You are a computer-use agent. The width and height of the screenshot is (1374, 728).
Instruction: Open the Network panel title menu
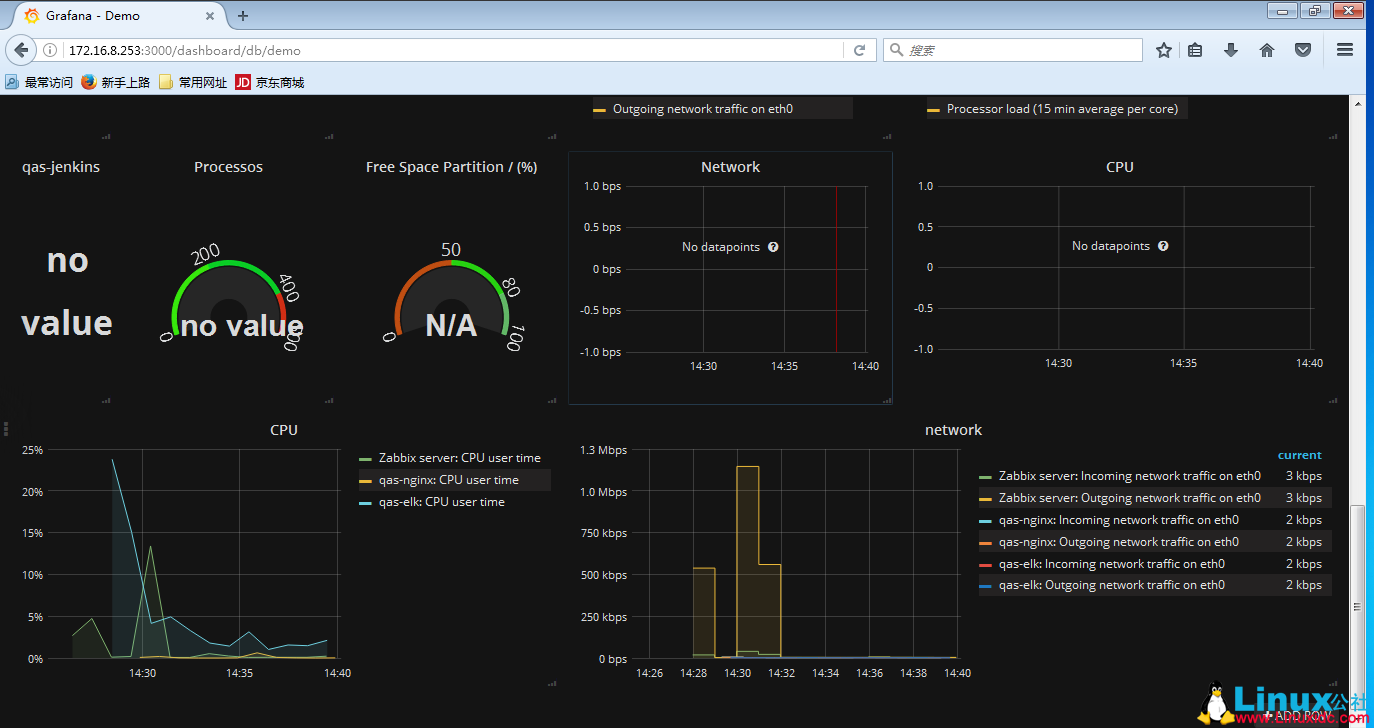pos(730,166)
